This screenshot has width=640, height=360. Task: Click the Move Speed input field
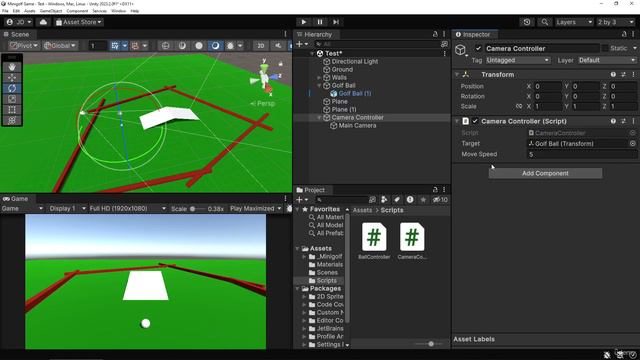pos(582,154)
